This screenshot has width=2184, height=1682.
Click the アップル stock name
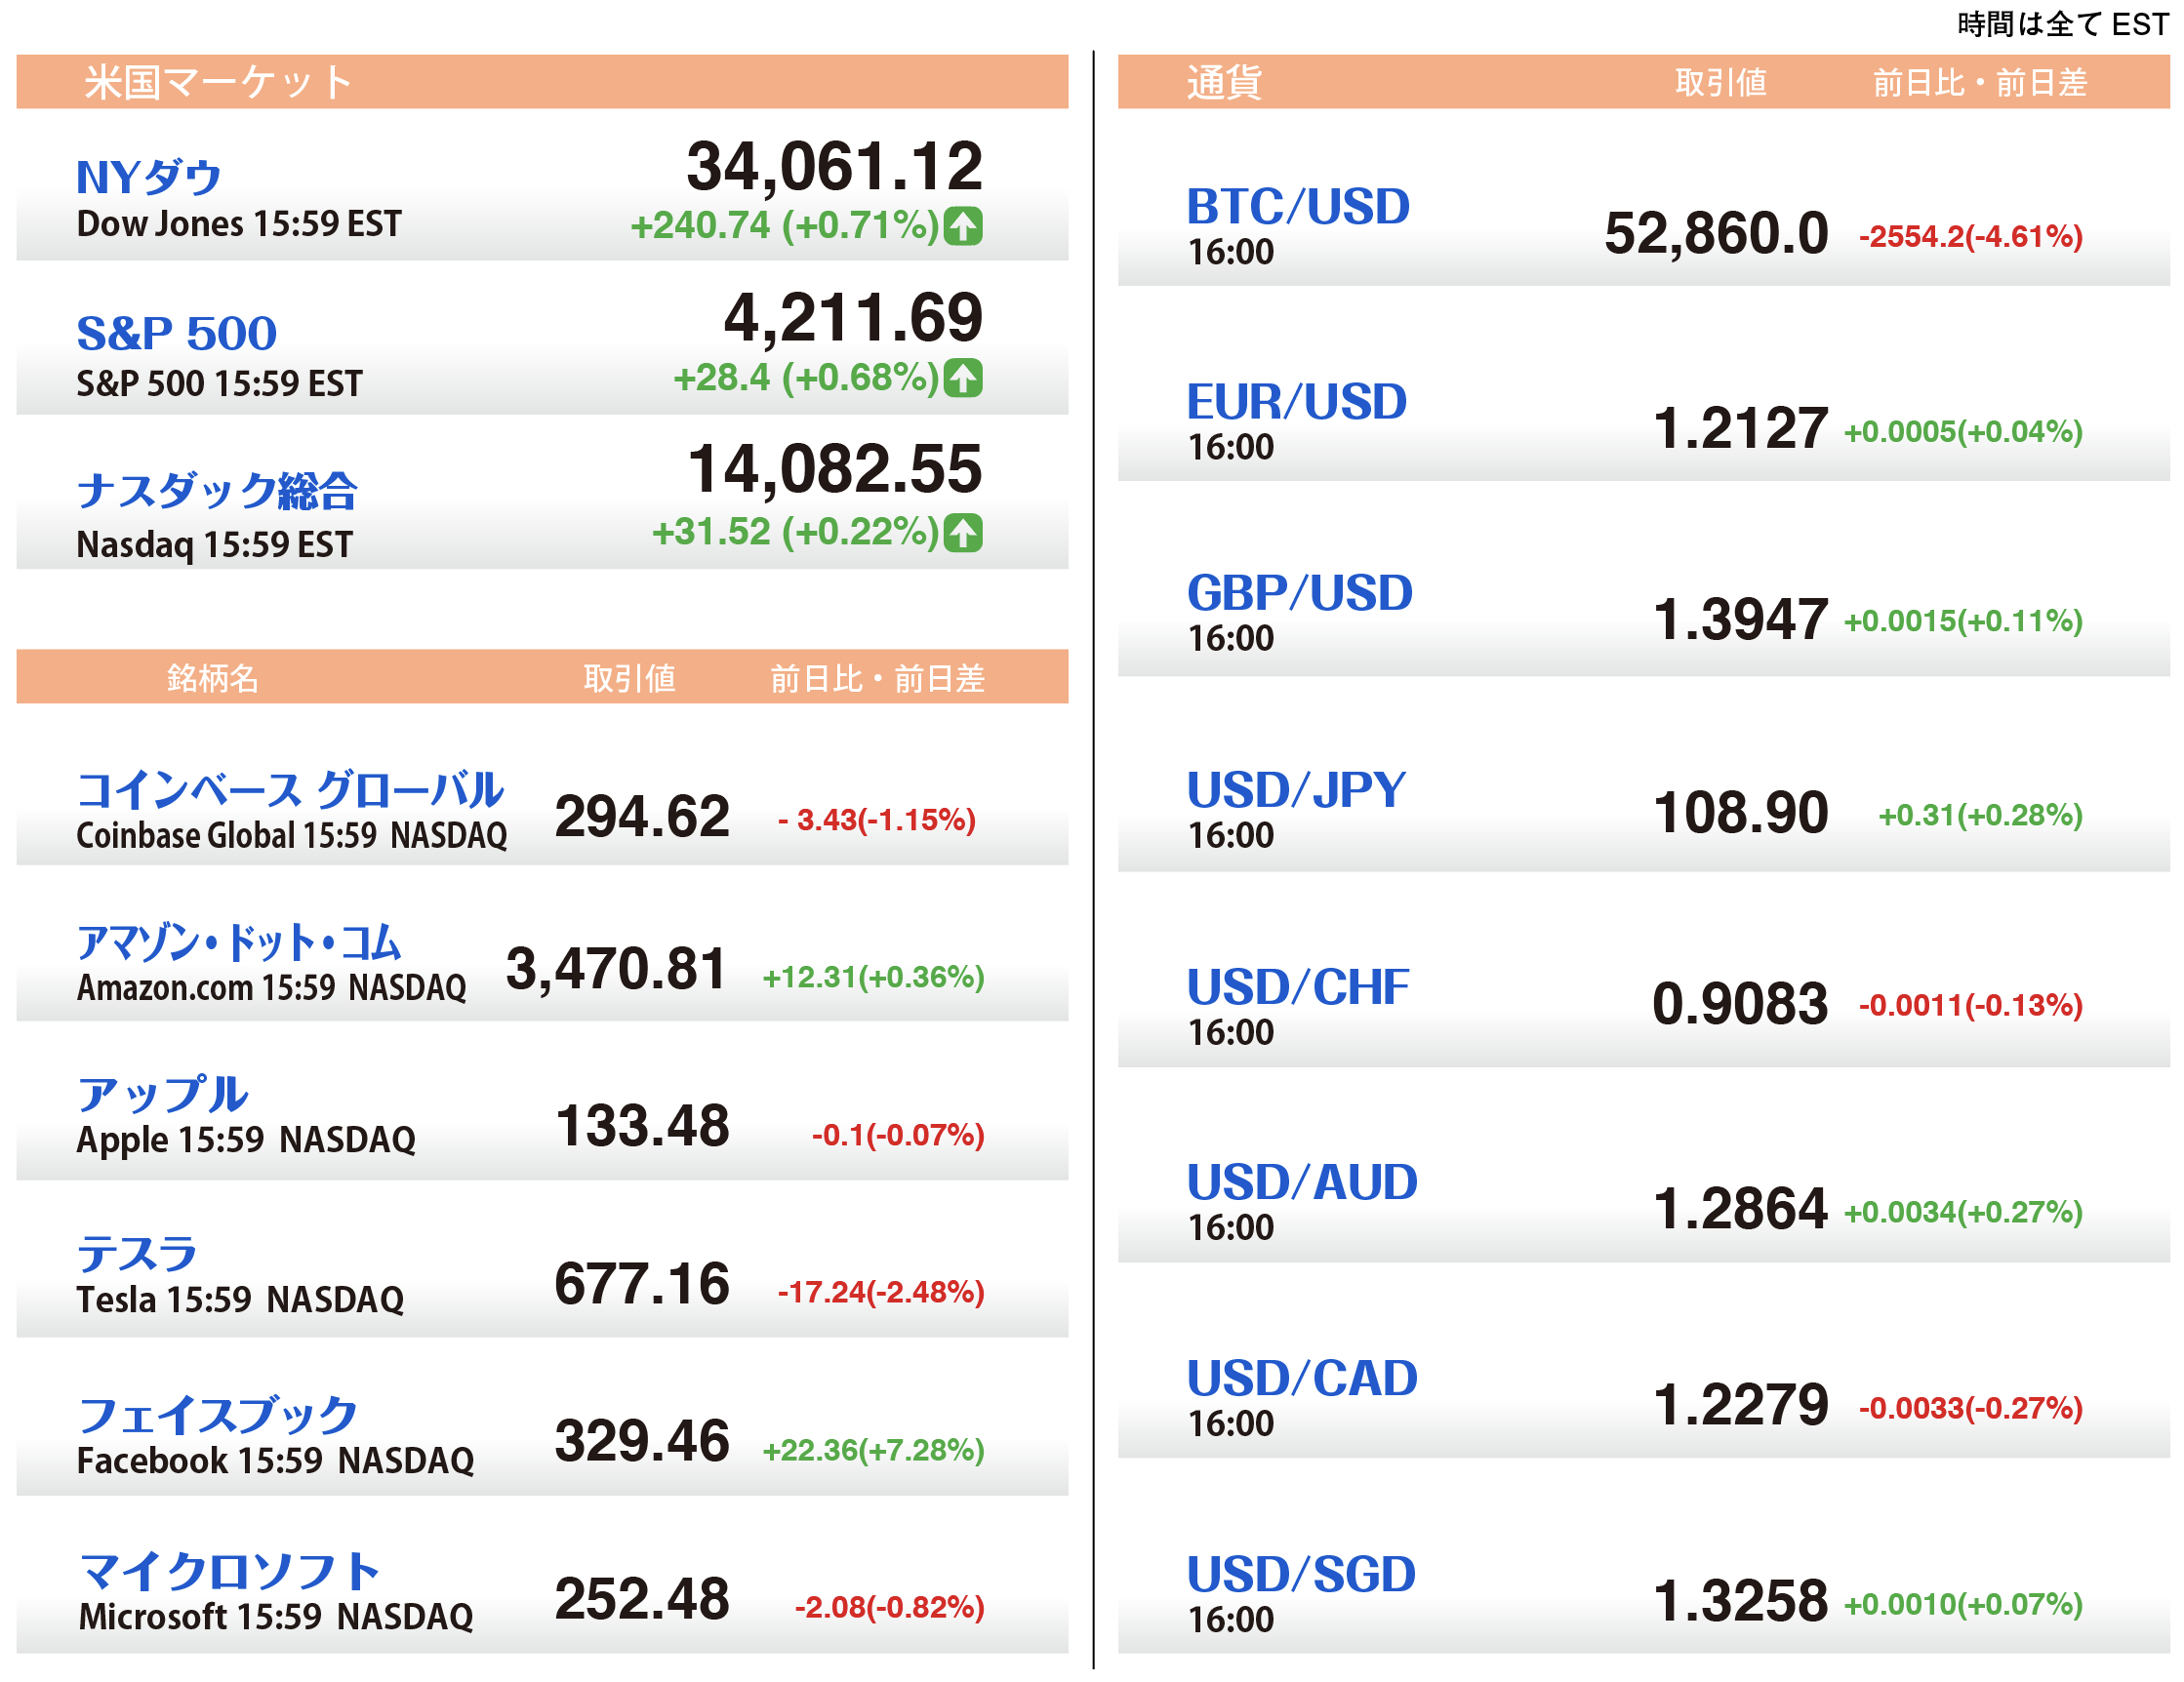coord(163,1095)
